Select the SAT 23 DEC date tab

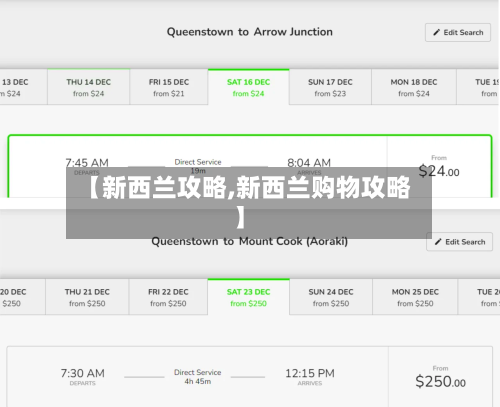pos(249,297)
